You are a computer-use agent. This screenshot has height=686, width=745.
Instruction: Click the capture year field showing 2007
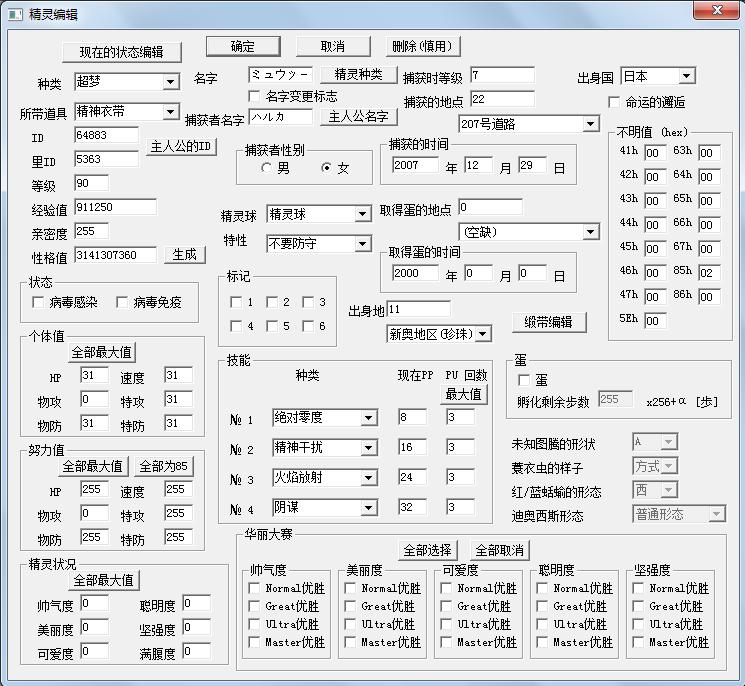(415, 165)
